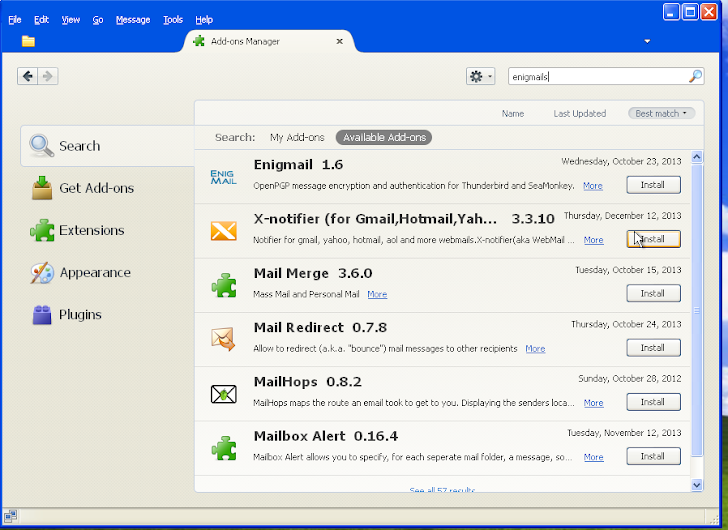Install the Mailbox Alert add-on
Screen dimensions: 728x530
pyautogui.click(x=653, y=456)
